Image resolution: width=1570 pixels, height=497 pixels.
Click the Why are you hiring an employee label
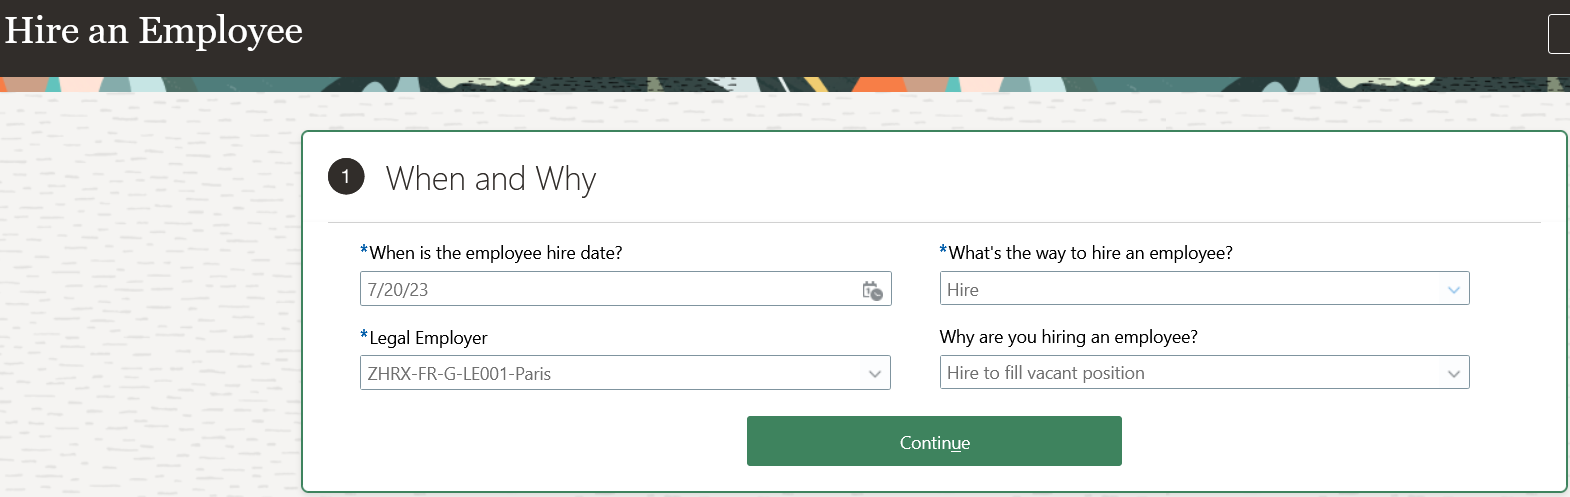click(x=1068, y=337)
